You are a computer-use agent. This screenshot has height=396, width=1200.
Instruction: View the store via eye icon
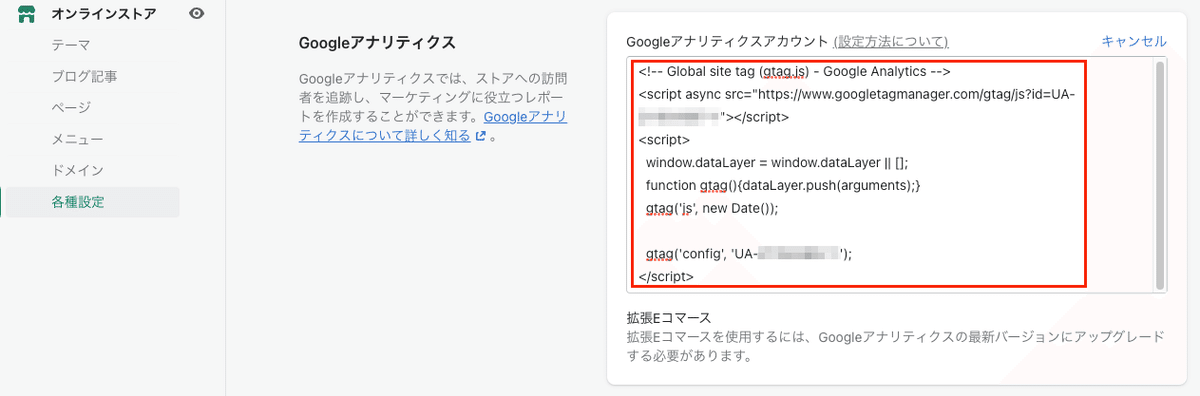point(197,14)
